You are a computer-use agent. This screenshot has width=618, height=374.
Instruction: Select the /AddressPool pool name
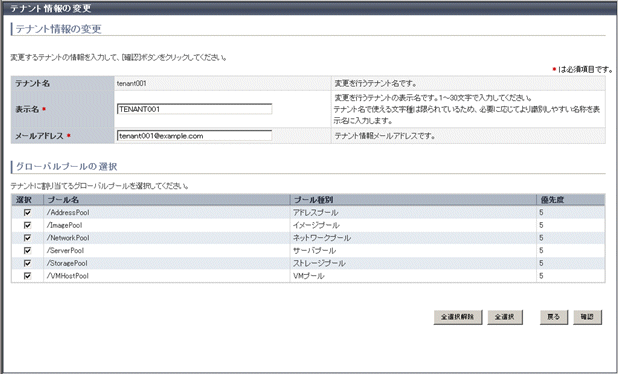pos(68,212)
